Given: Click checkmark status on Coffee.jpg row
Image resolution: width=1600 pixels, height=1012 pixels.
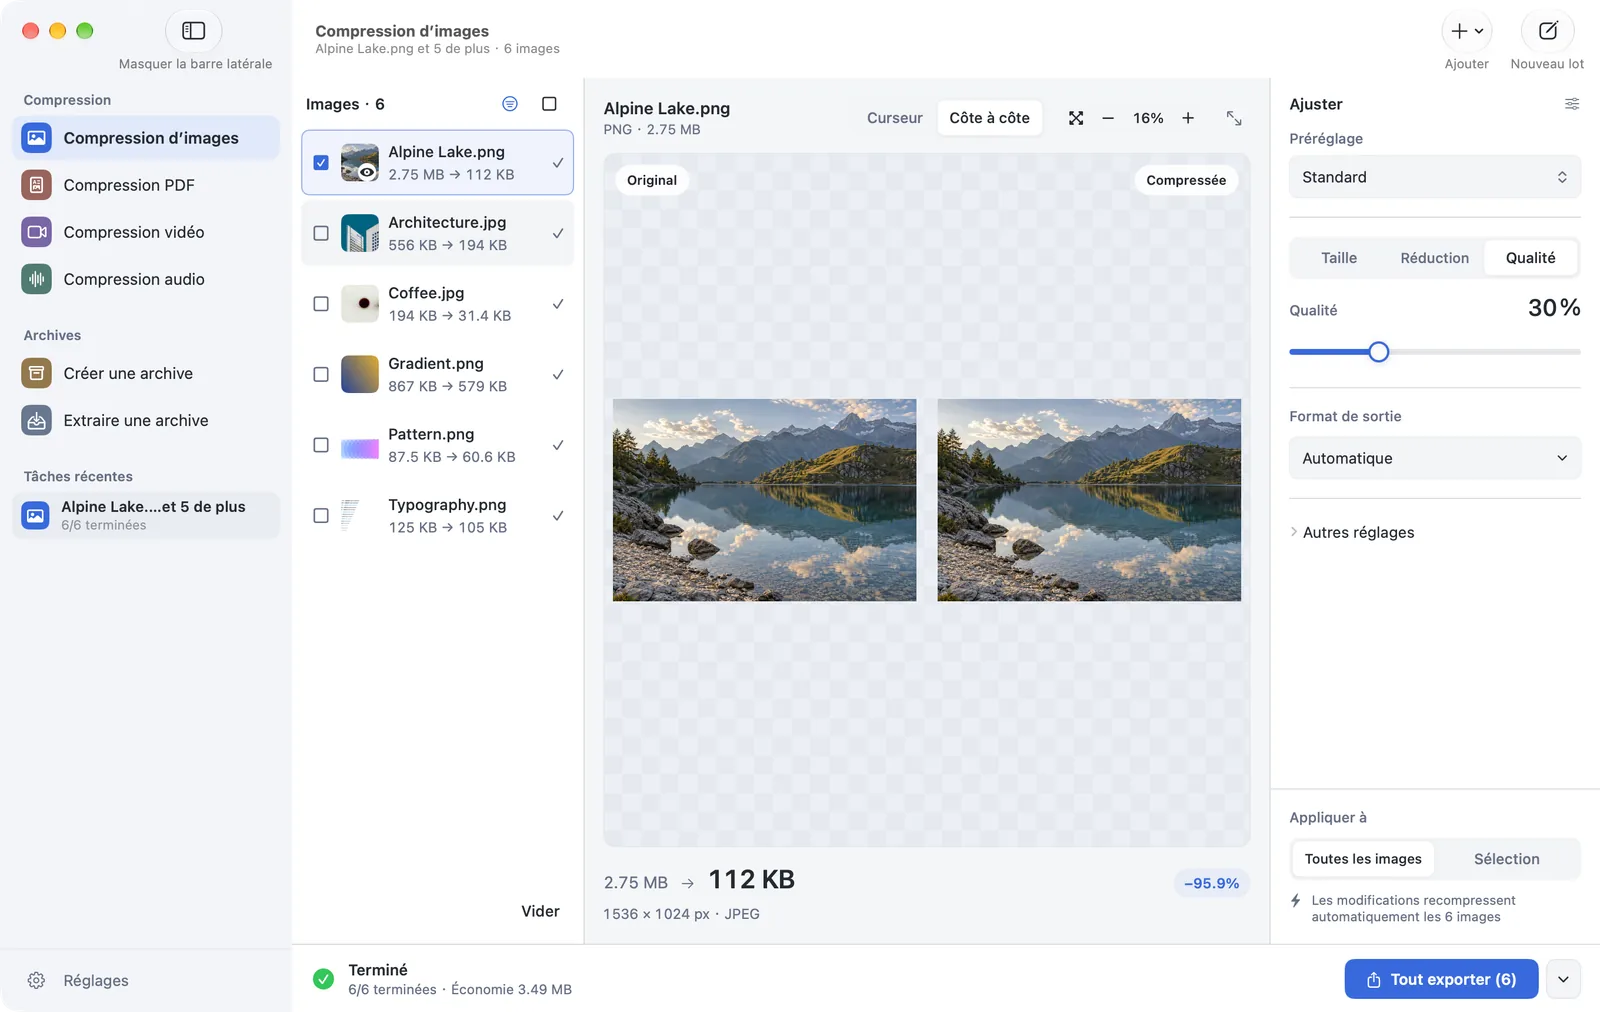Looking at the screenshot, I should click(558, 304).
